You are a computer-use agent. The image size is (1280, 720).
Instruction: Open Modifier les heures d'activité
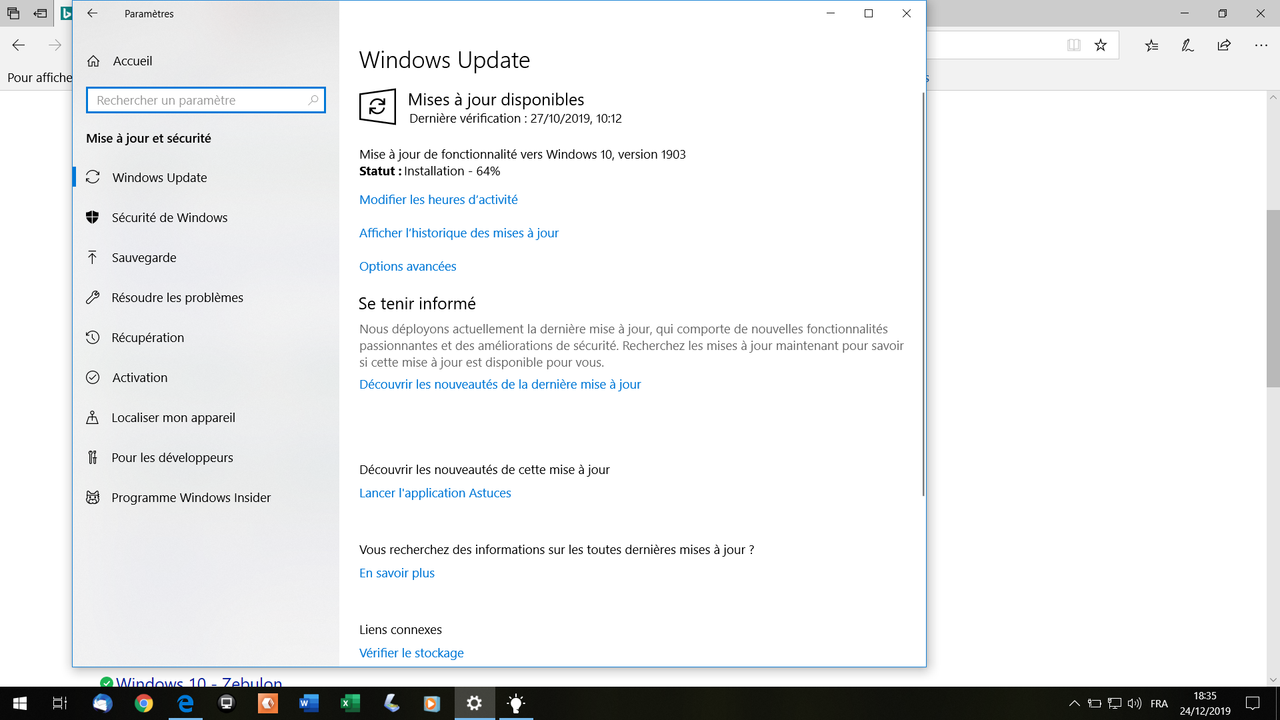pos(438,199)
